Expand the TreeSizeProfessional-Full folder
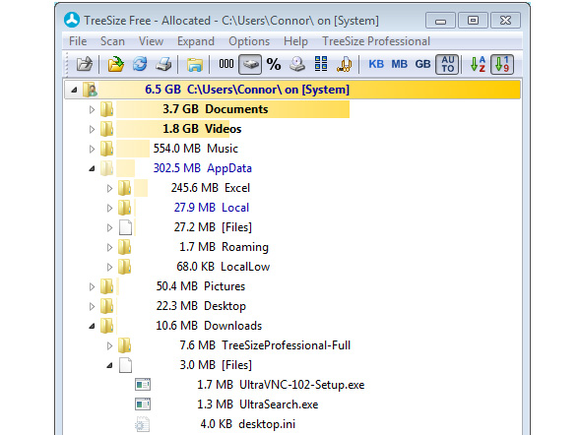 (x=109, y=346)
